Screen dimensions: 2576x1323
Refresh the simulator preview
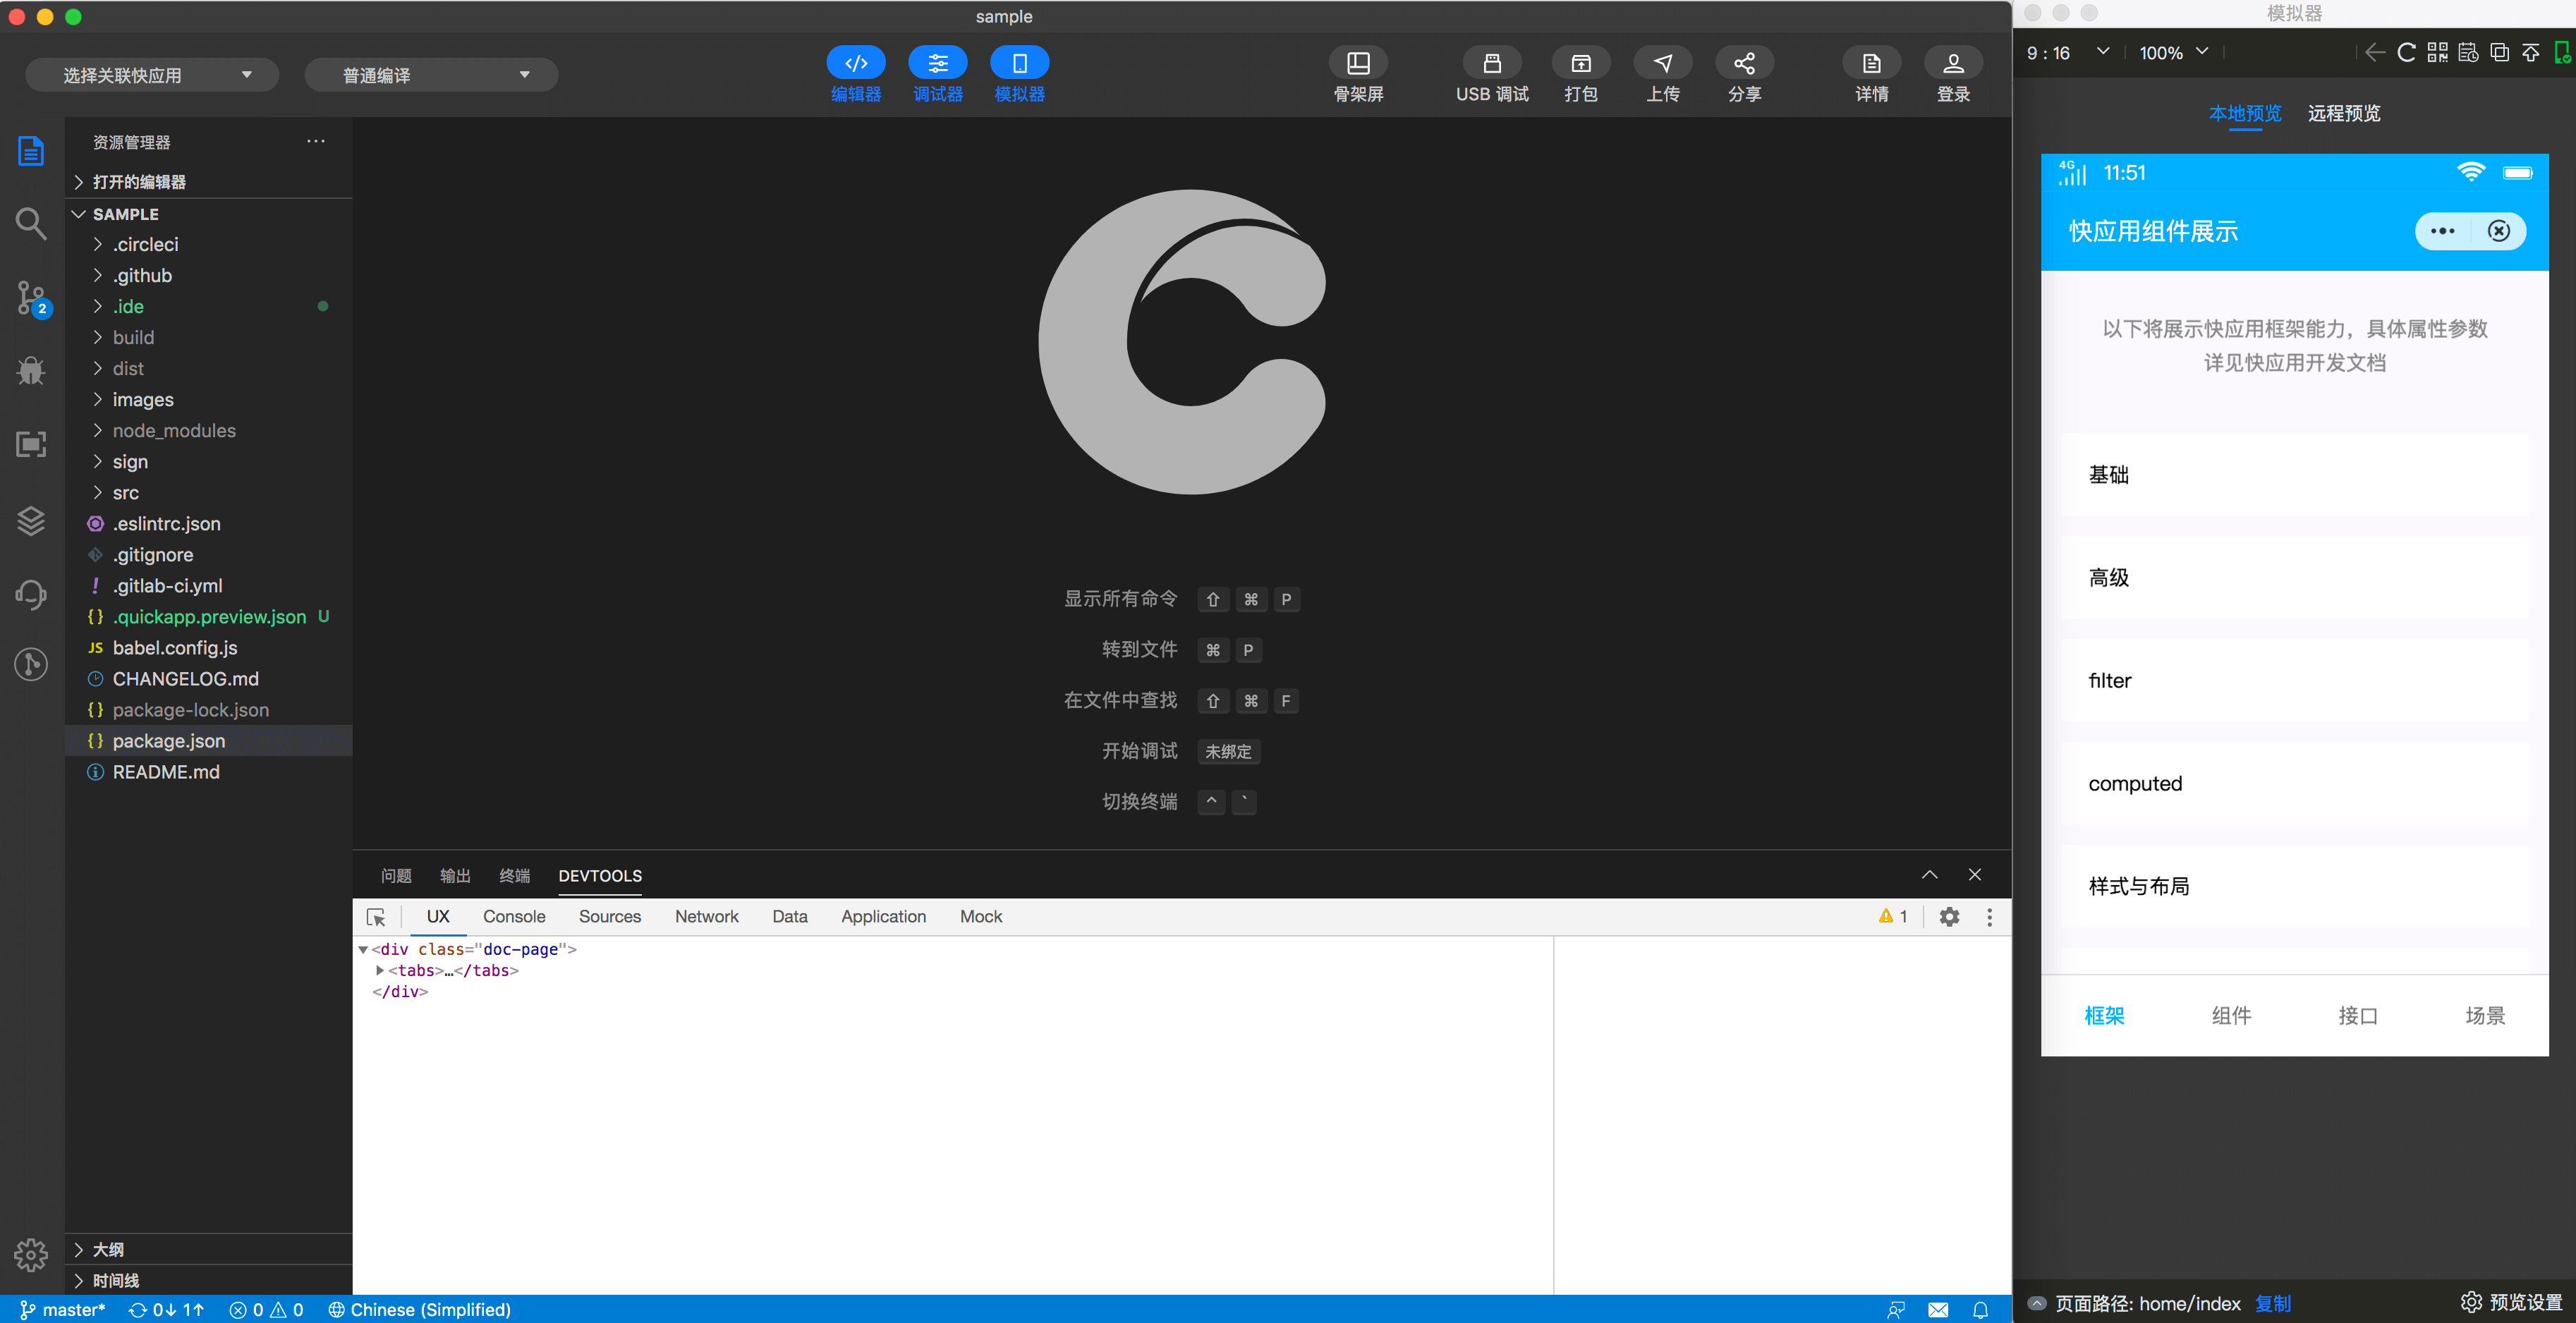click(x=2406, y=53)
